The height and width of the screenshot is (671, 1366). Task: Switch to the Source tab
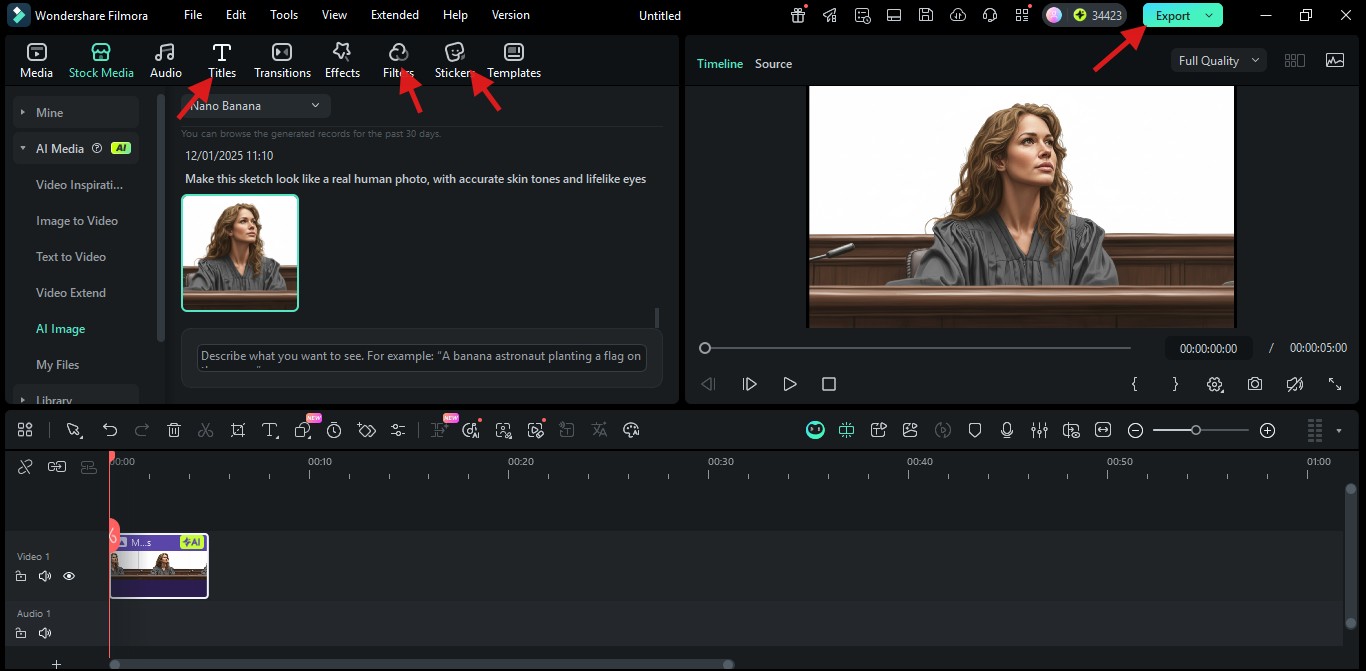(773, 63)
